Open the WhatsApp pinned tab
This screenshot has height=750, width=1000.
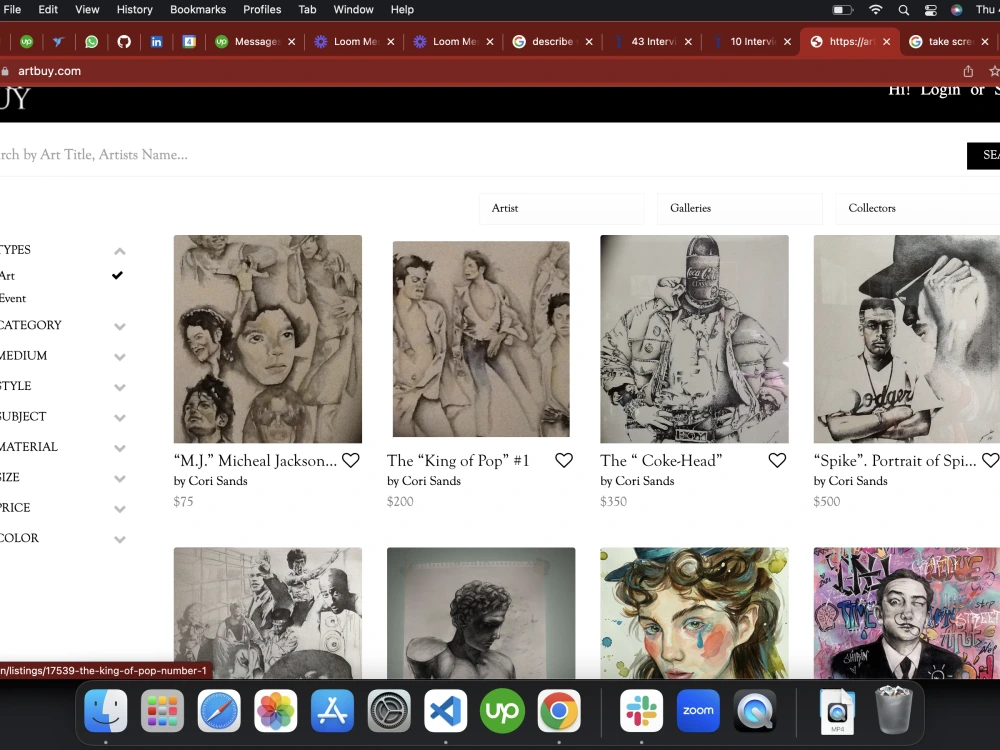[92, 41]
